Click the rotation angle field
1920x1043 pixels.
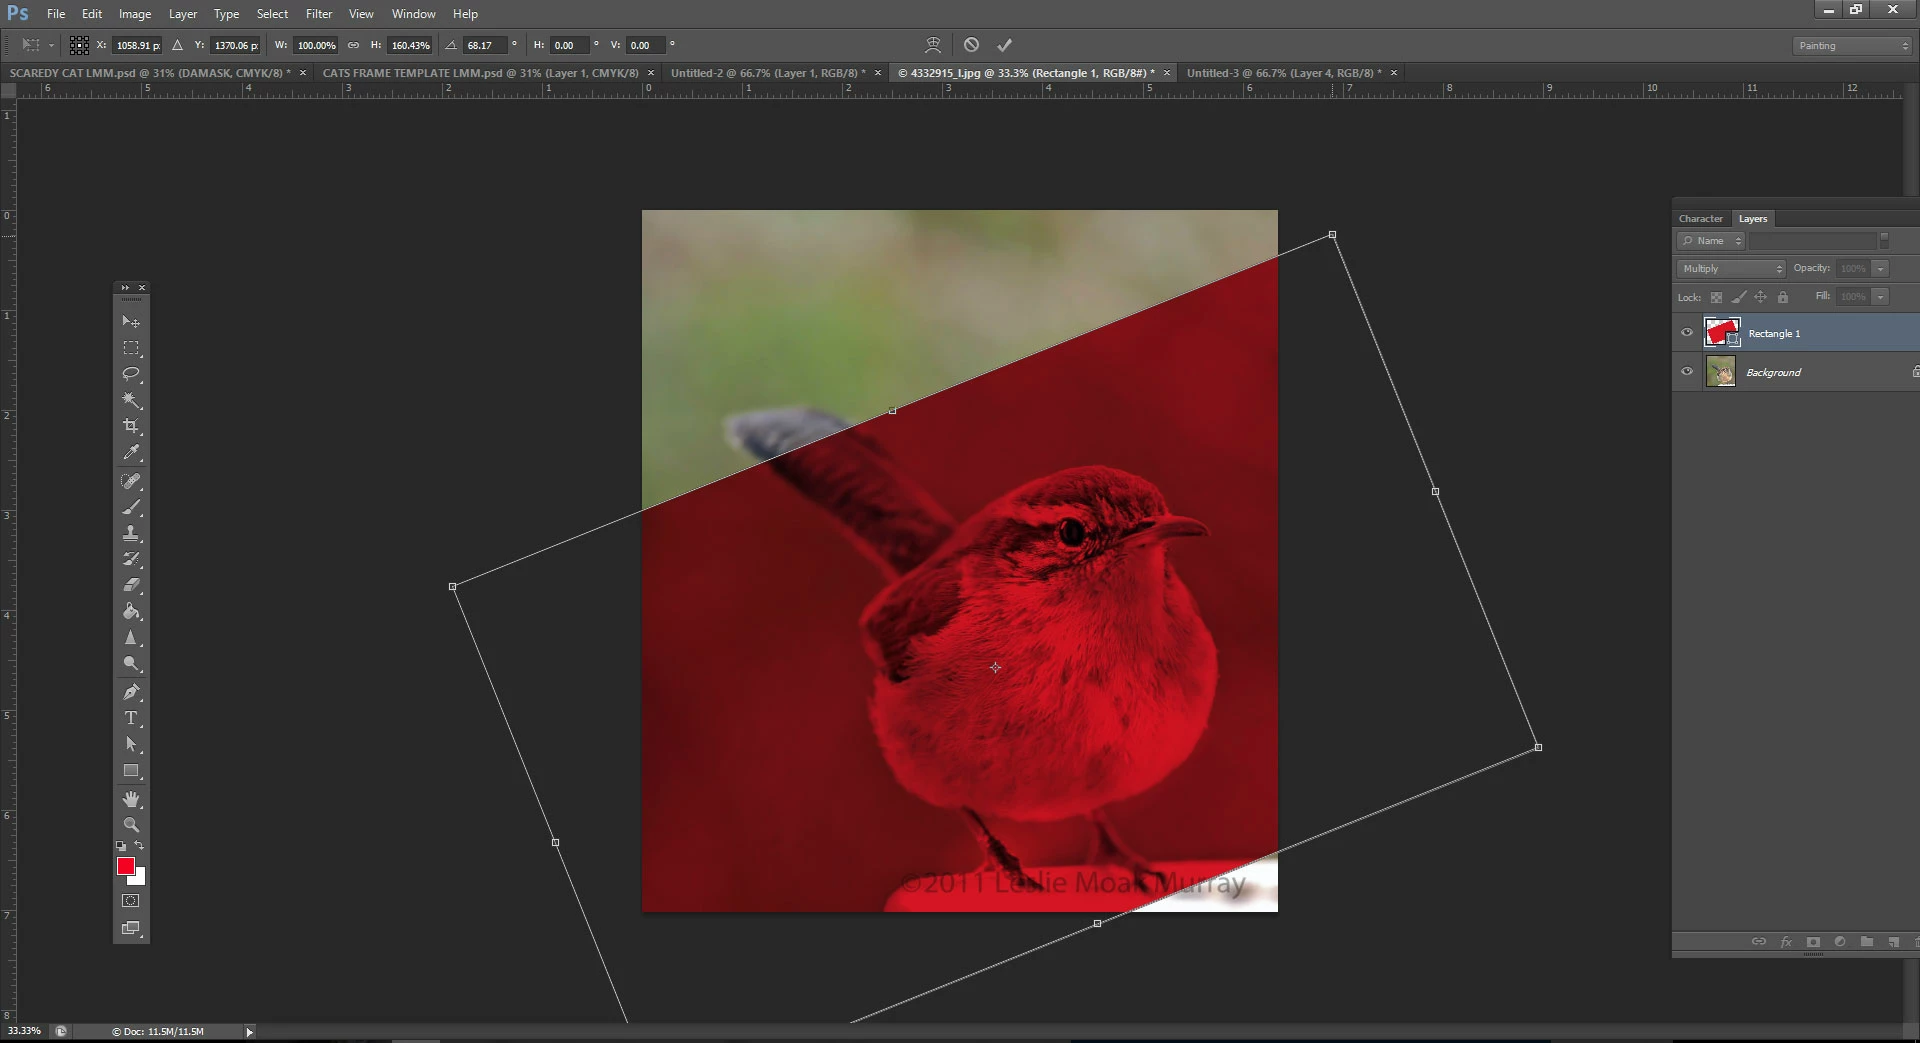coord(485,45)
